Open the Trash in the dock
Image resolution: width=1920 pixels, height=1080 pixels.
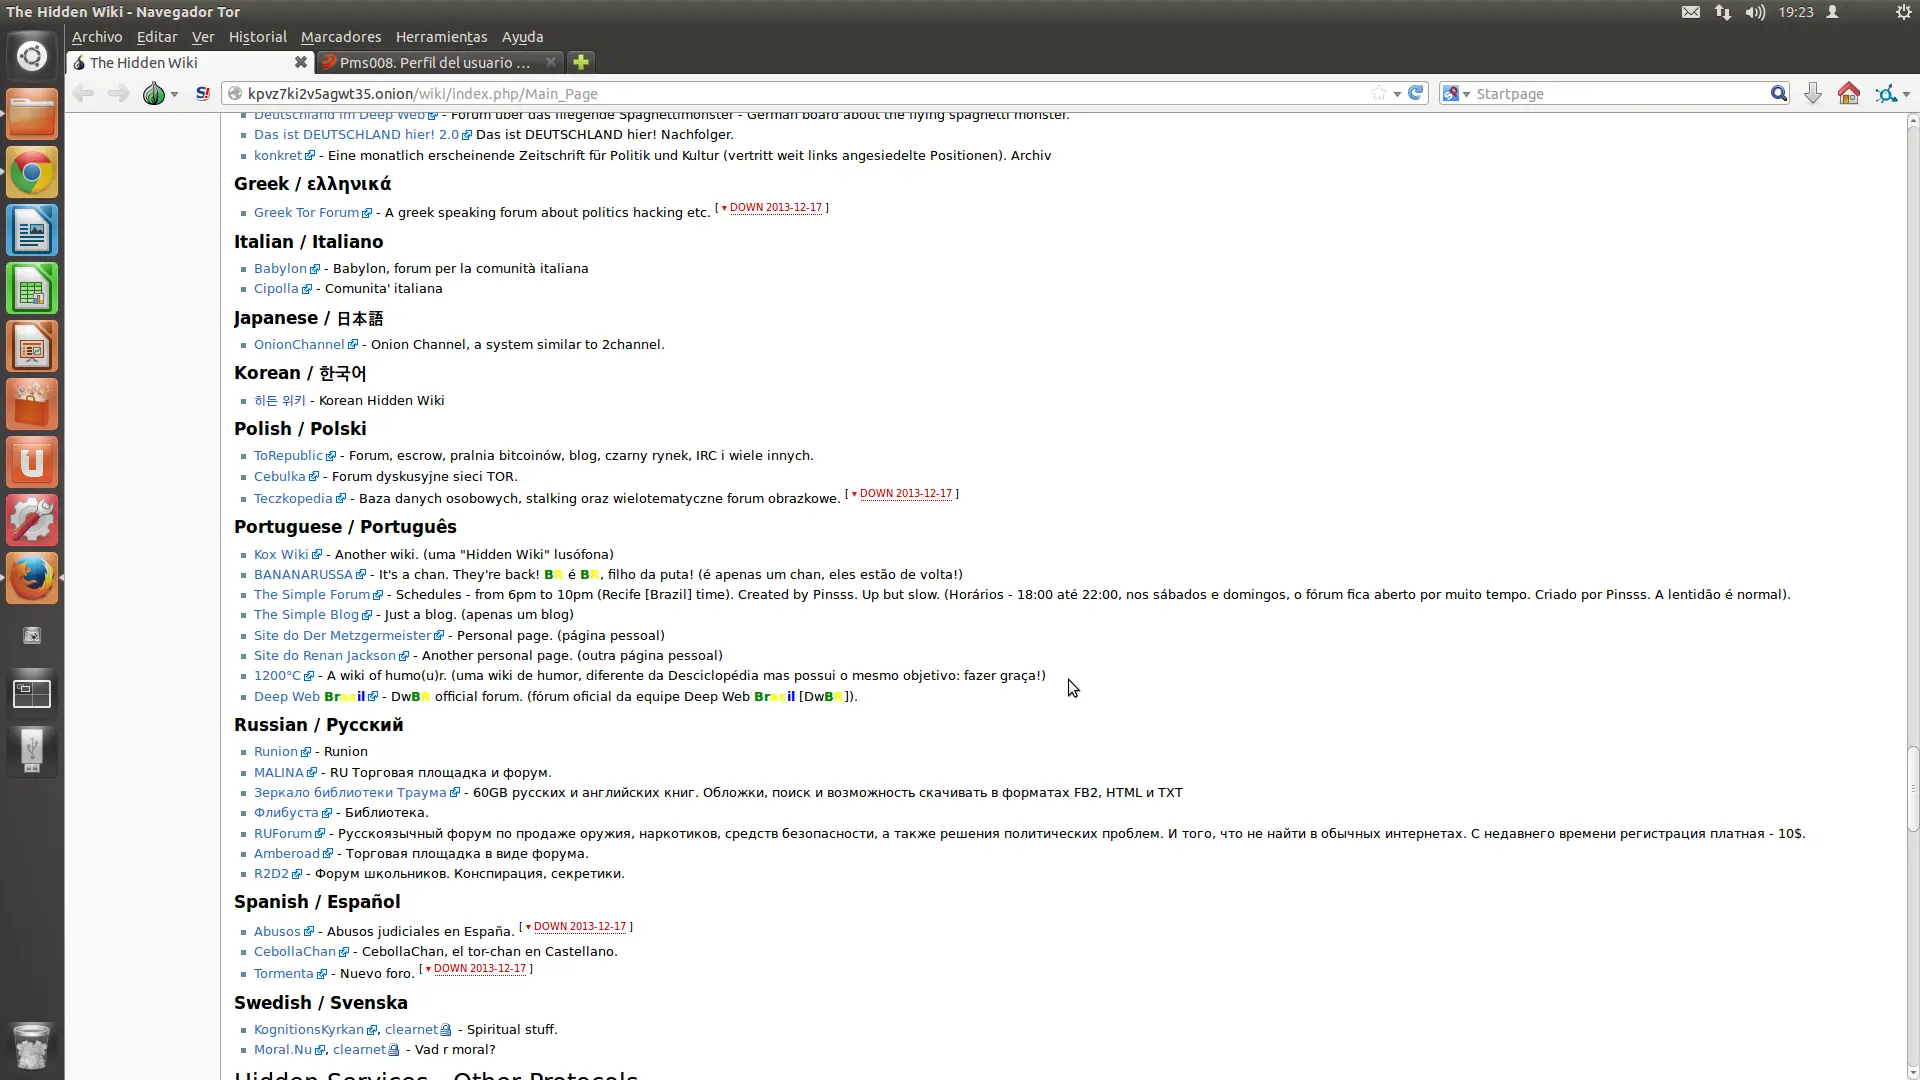pos(32,1046)
